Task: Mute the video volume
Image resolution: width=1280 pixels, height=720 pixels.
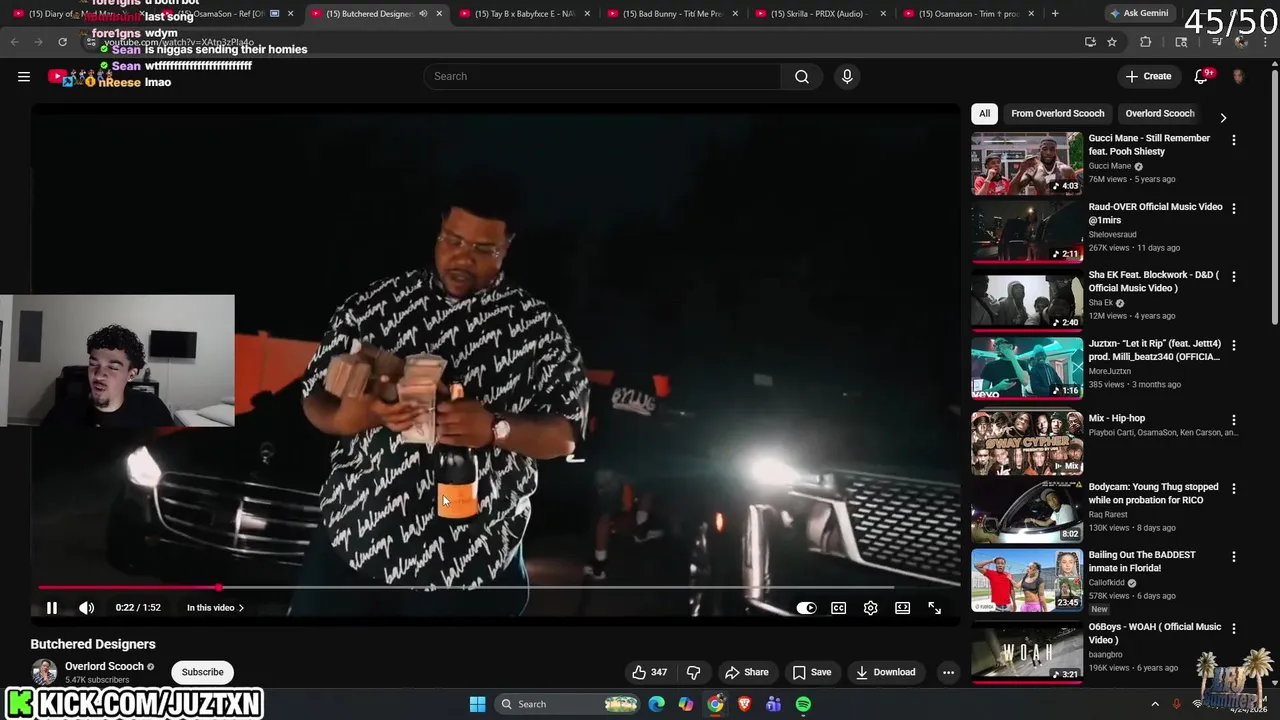Action: [x=87, y=608]
